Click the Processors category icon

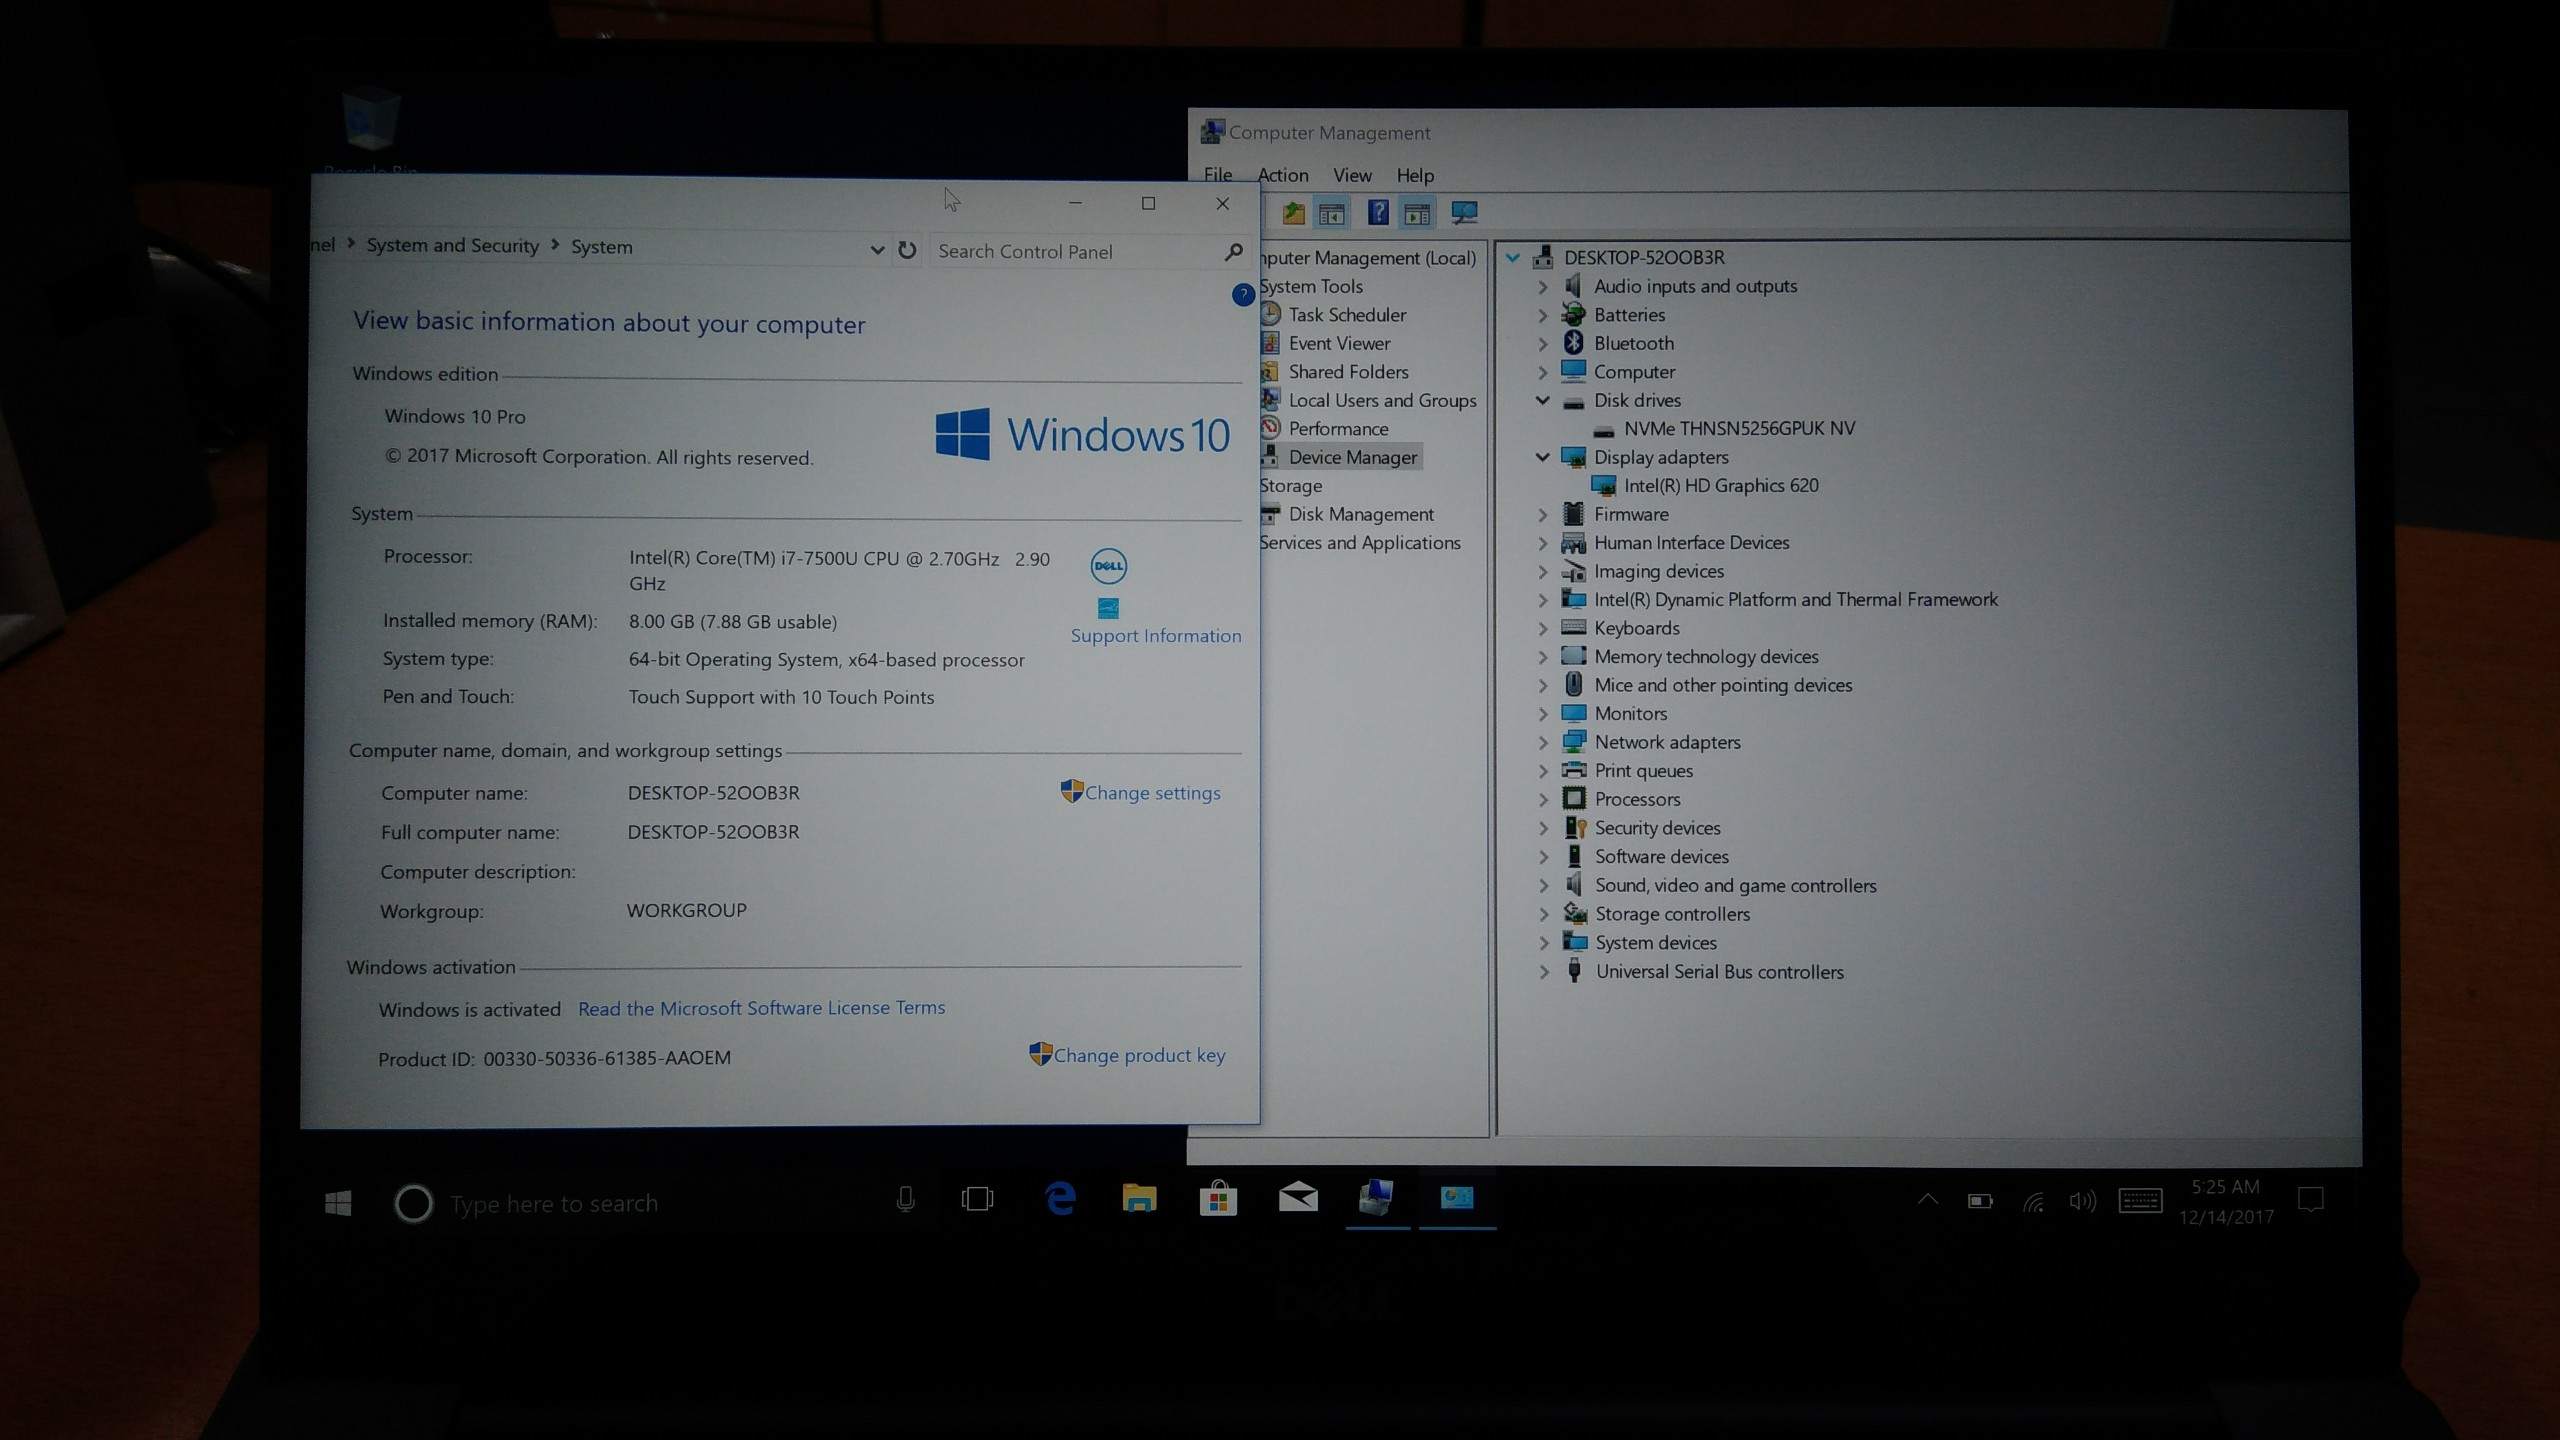pos(1574,798)
